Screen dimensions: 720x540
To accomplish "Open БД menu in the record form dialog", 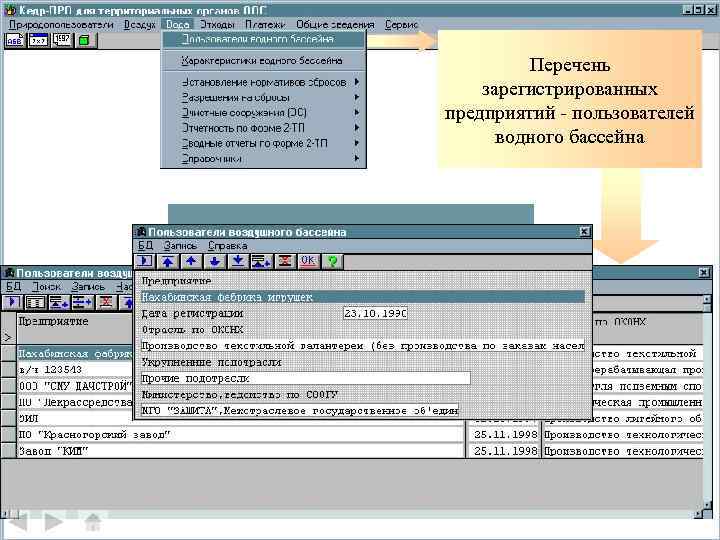I will pos(146,246).
